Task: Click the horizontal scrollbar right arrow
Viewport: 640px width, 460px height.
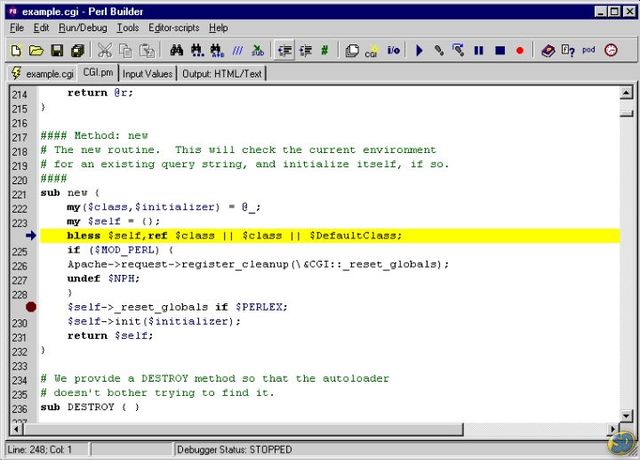Action: coord(612,429)
